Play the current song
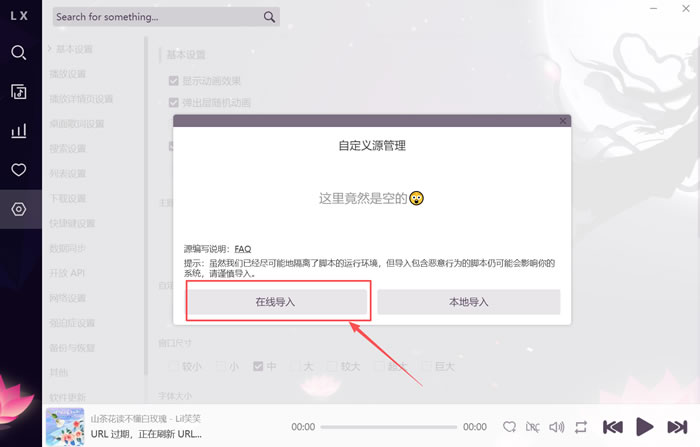Screen dimensions: 700x447 coord(644,427)
